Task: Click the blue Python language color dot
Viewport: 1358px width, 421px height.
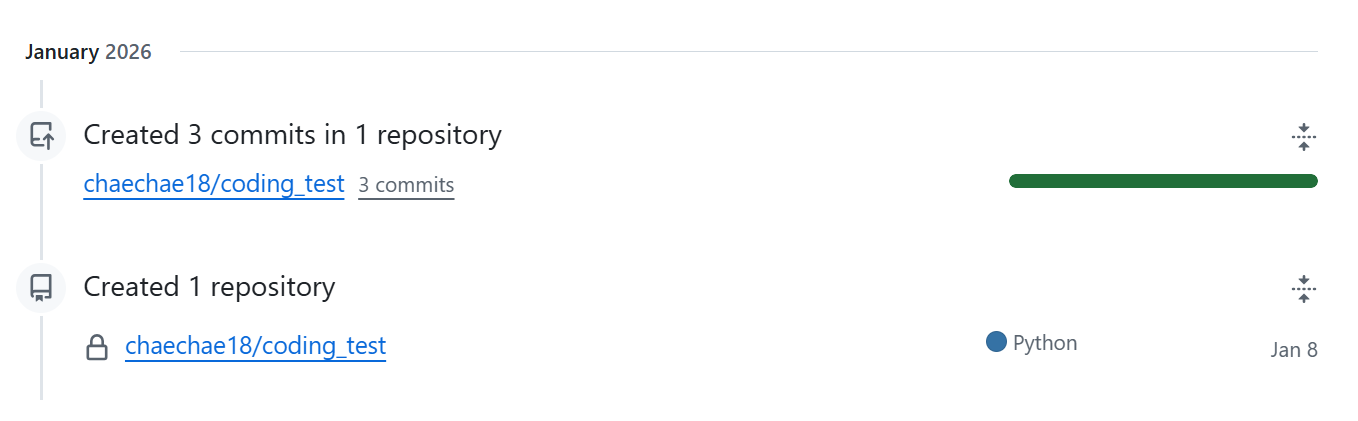Action: (x=996, y=342)
